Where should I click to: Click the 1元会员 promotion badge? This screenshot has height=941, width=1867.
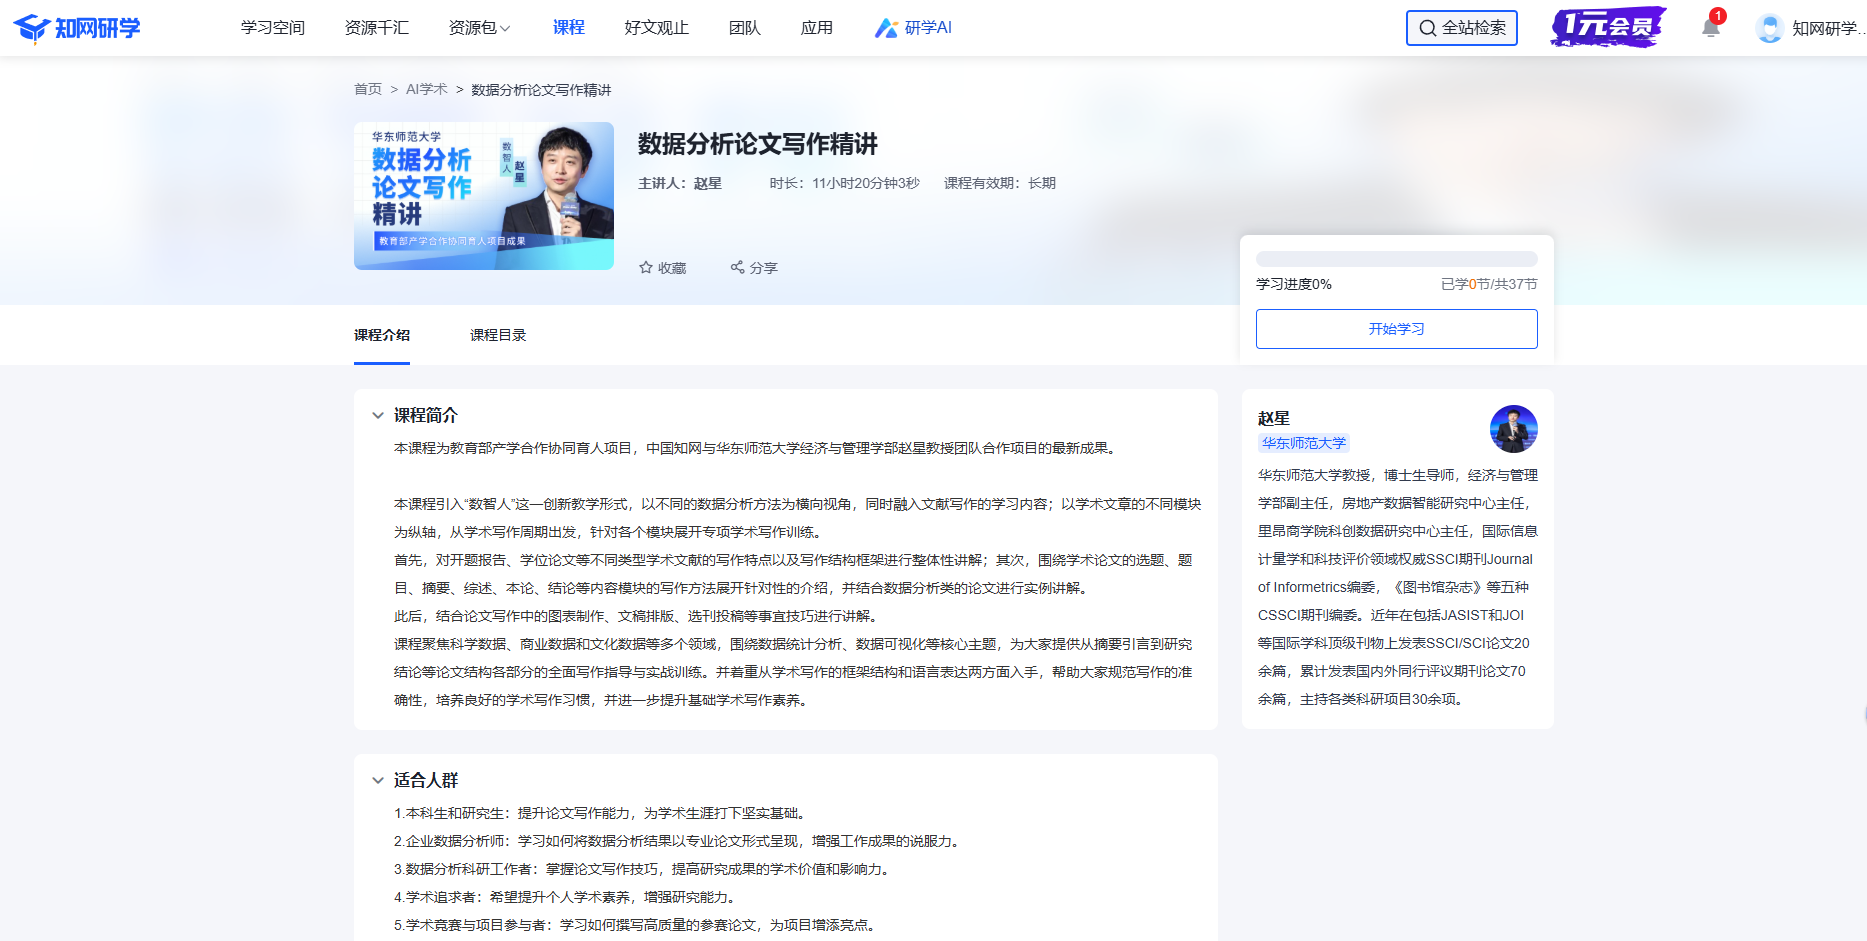[x=1608, y=27]
